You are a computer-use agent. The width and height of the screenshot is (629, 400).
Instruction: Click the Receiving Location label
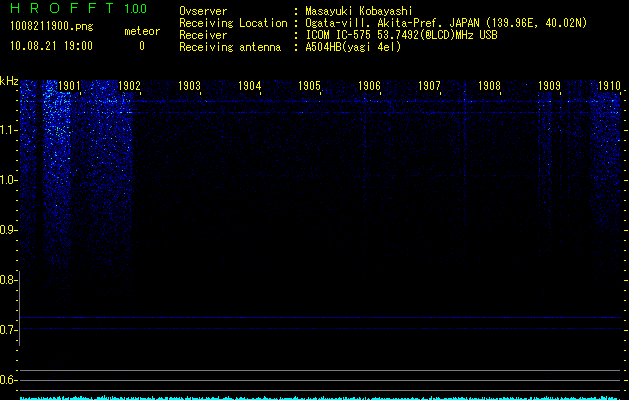(233, 23)
